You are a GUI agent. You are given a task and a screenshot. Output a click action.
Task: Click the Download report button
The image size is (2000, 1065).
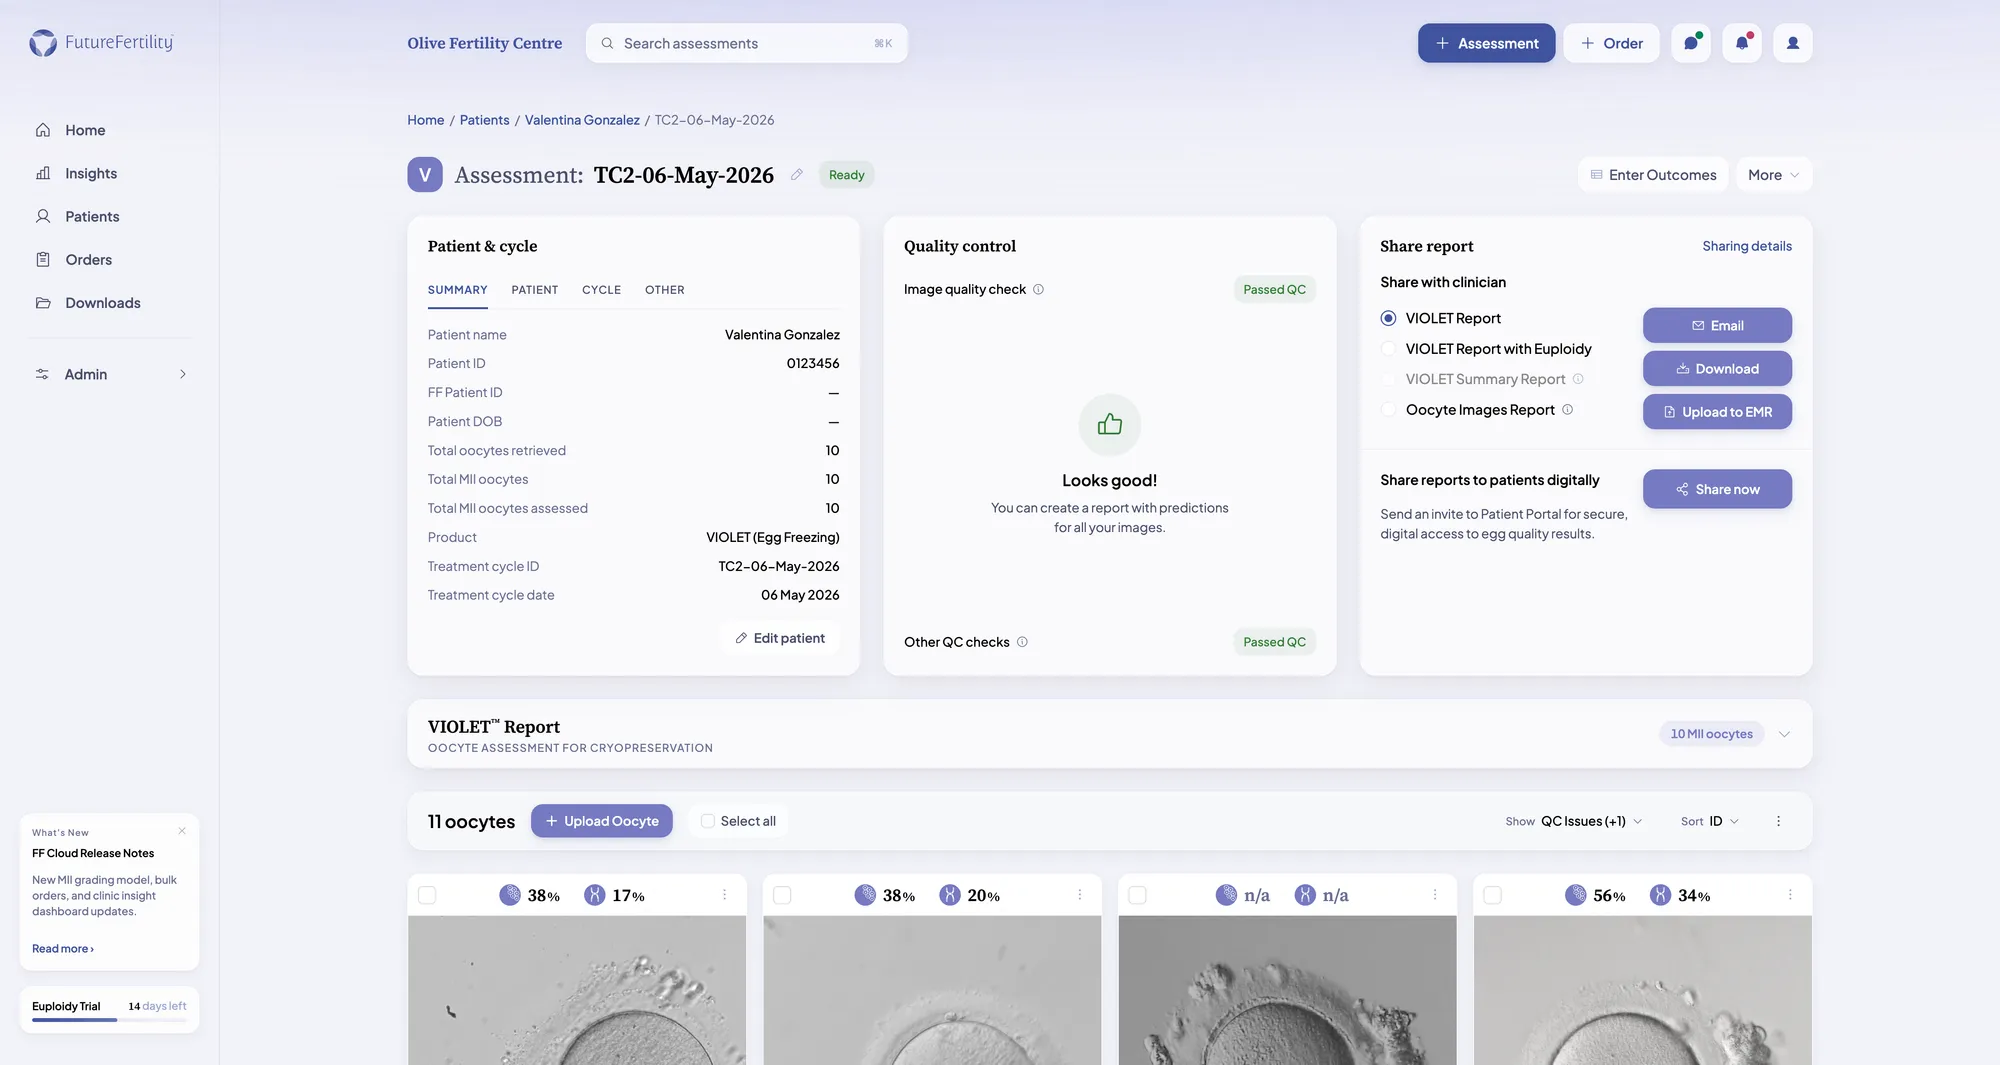1717,368
